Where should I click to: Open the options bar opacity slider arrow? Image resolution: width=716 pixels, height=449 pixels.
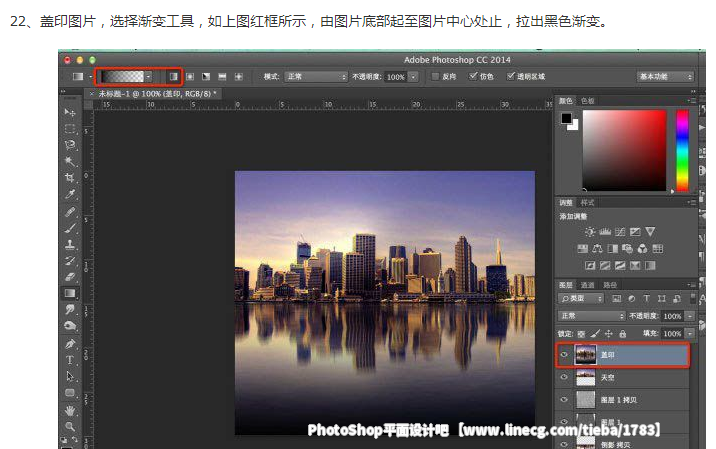pos(413,77)
